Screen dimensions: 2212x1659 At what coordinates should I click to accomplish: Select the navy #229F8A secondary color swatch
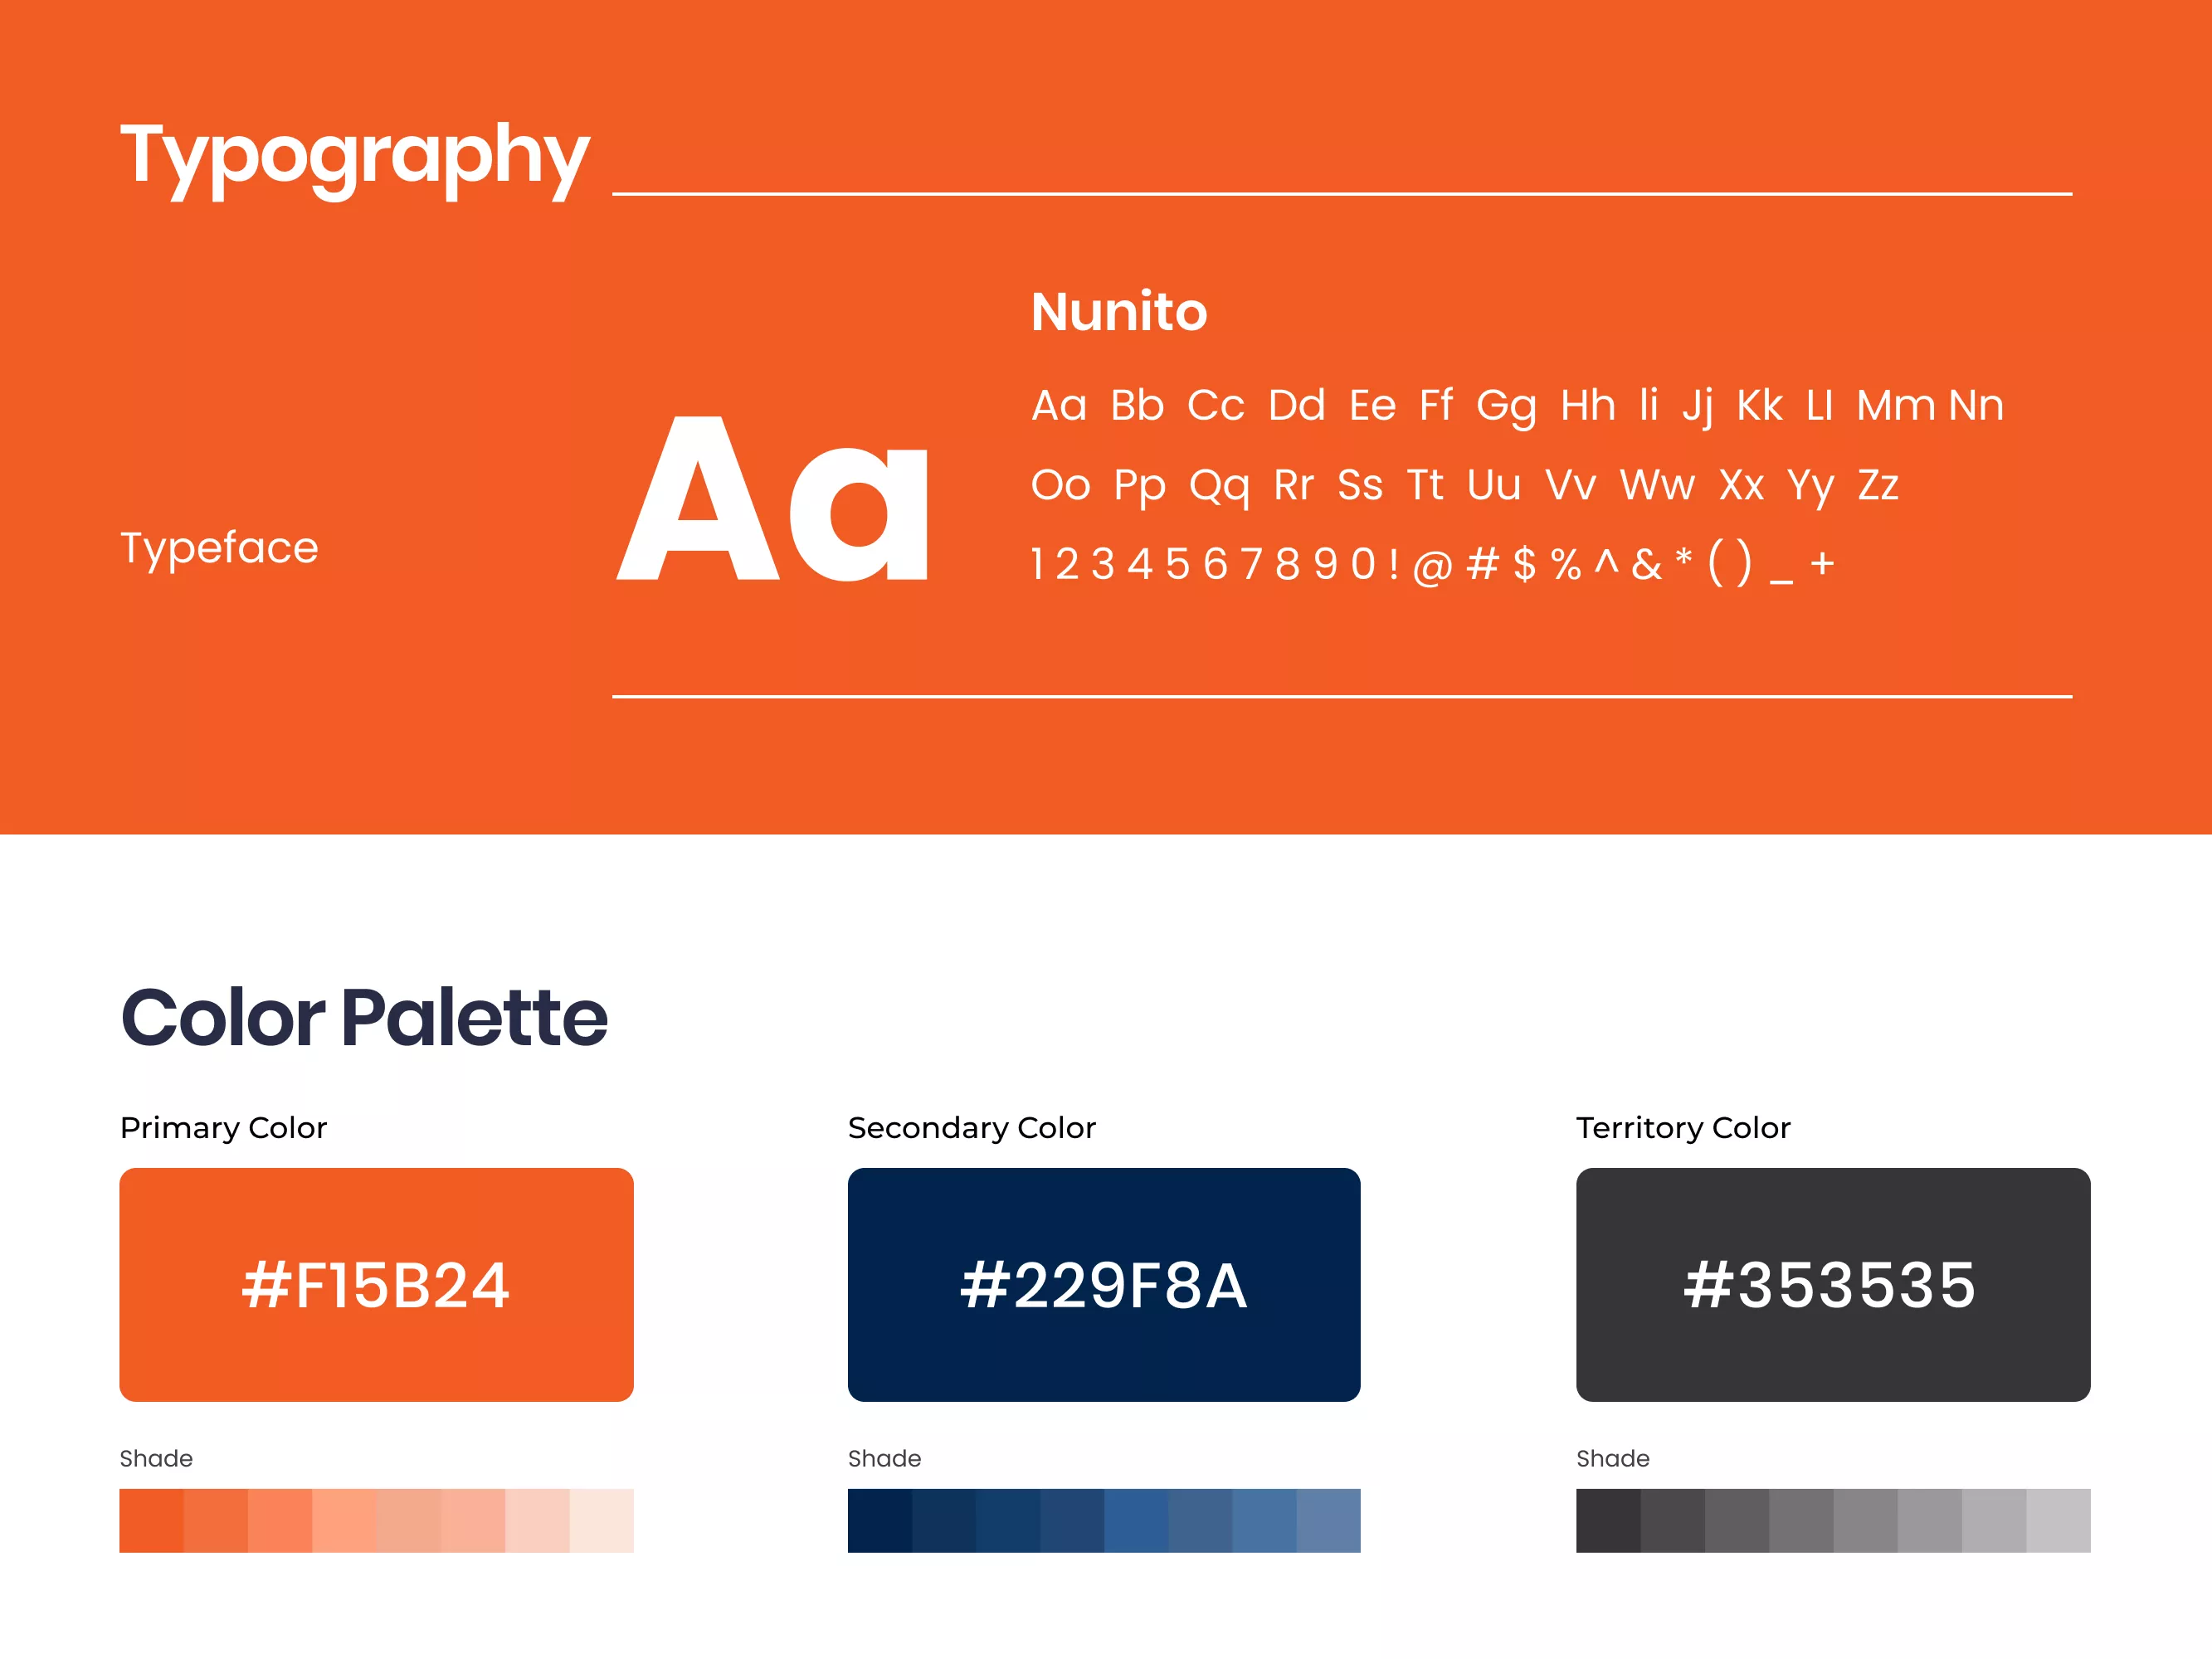[x=1103, y=1284]
